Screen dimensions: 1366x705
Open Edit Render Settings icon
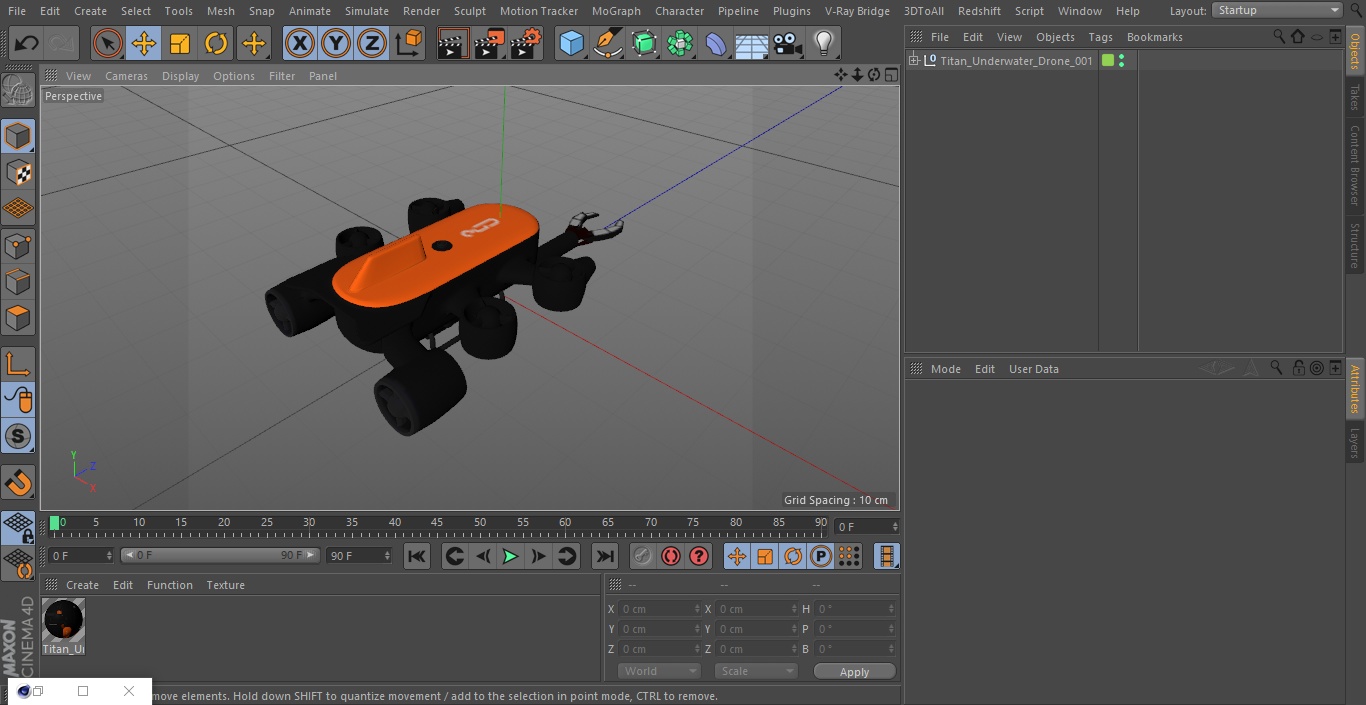[x=526, y=44]
